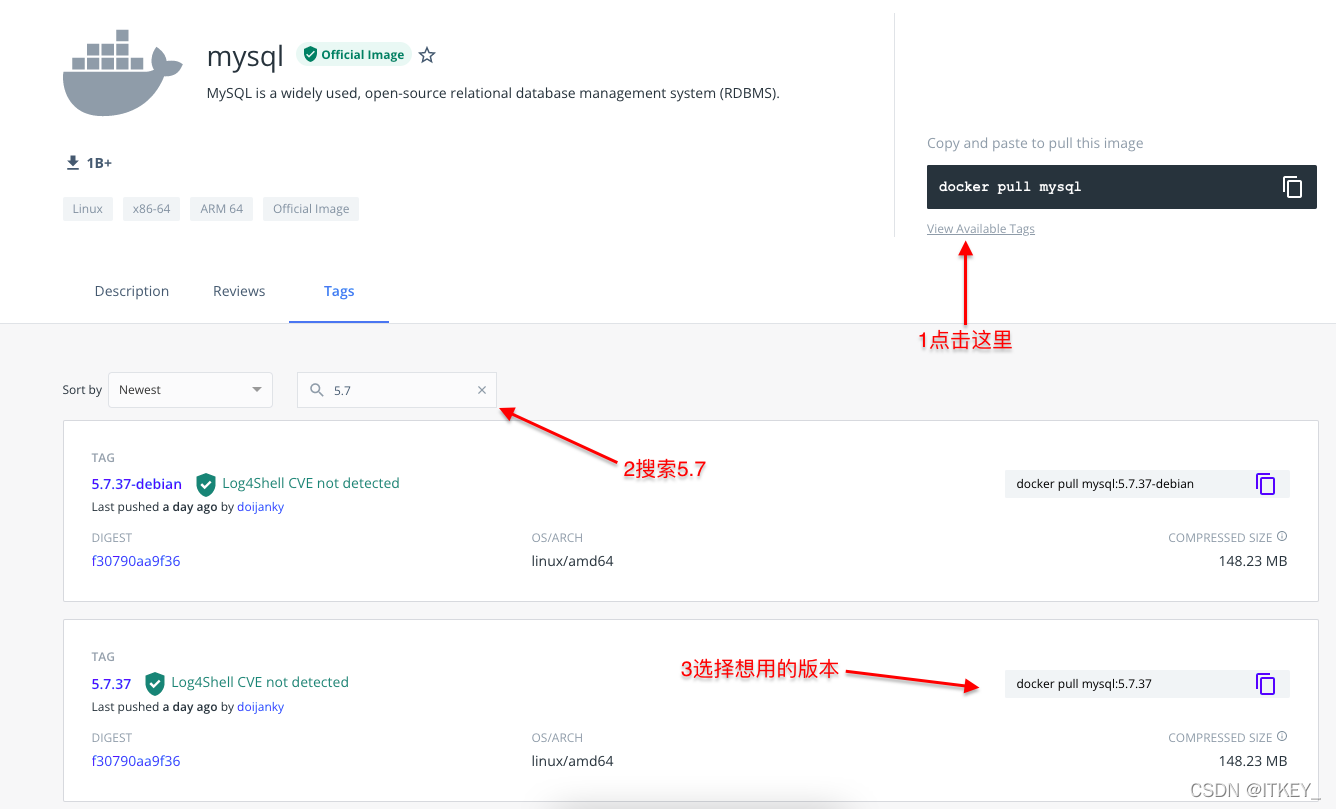Switch to the Reviews tab

point(239,291)
